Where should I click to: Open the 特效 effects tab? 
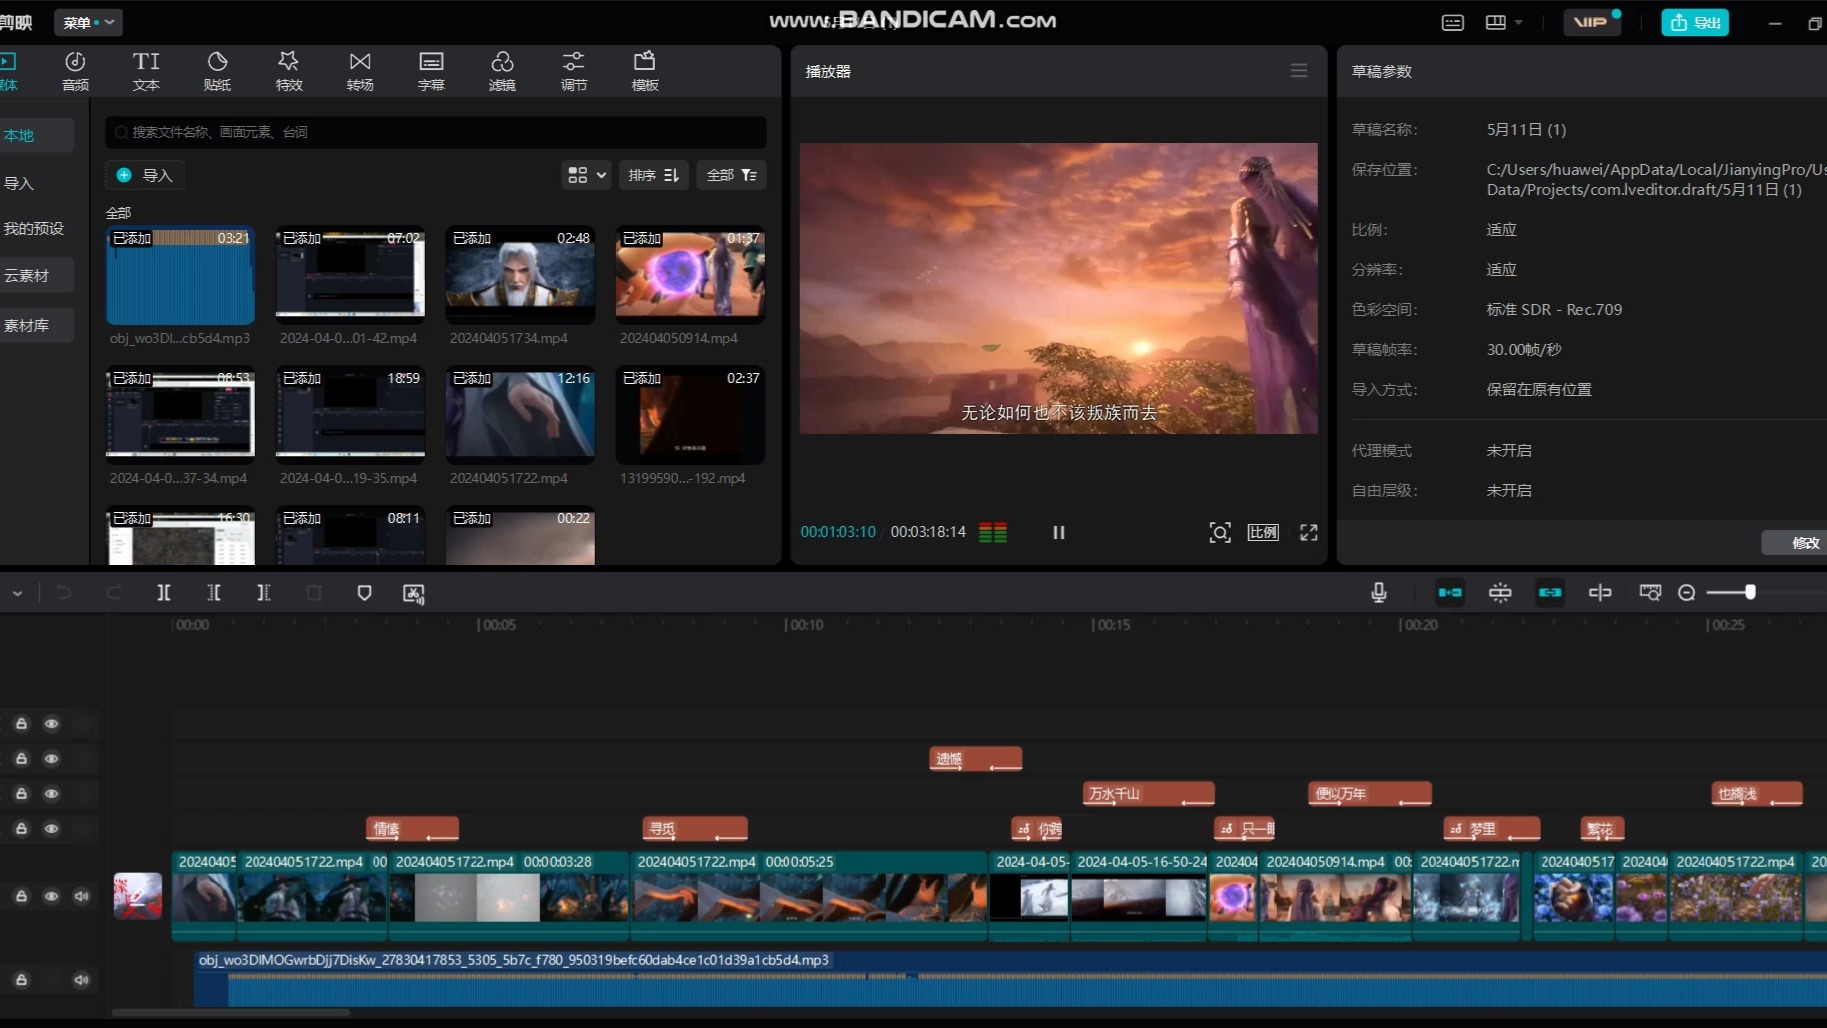[289, 71]
